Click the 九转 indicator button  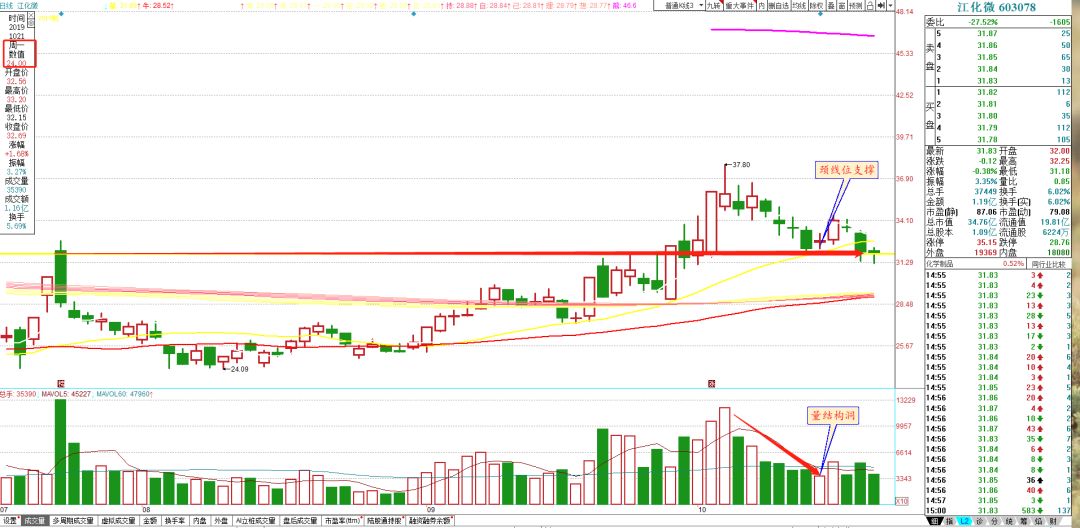(x=714, y=5)
